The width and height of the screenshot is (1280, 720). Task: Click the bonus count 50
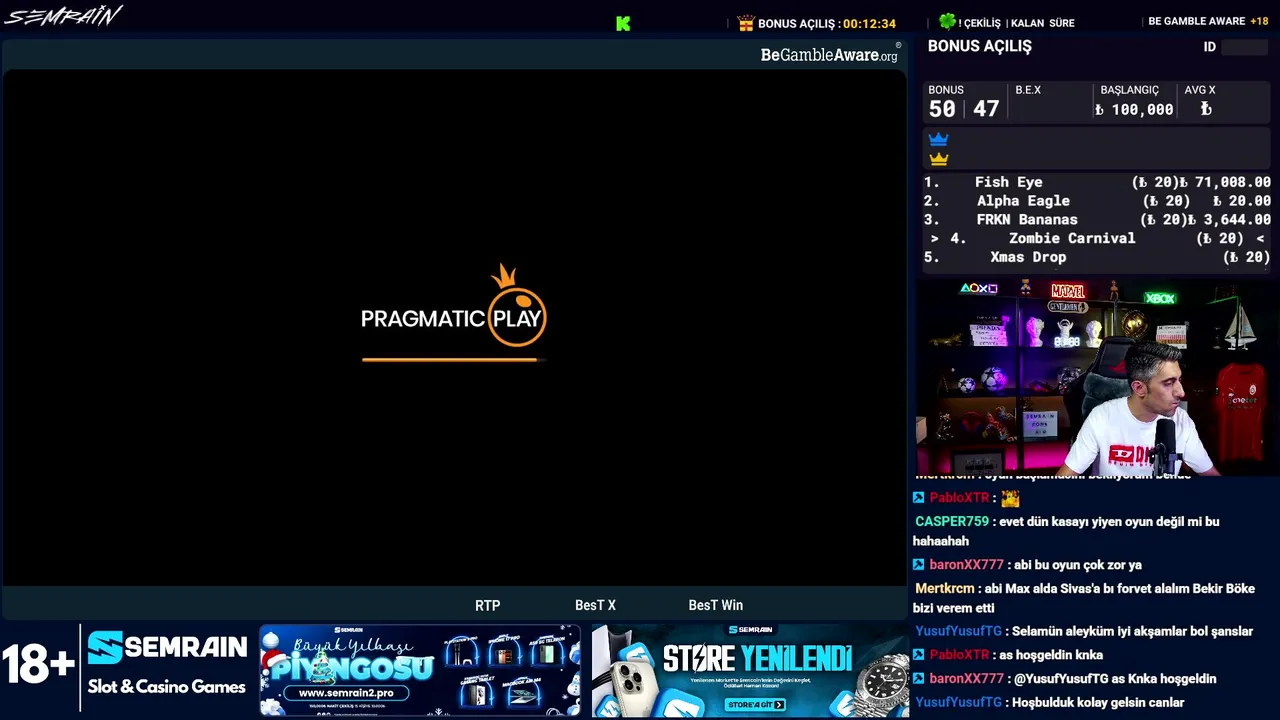pos(942,109)
